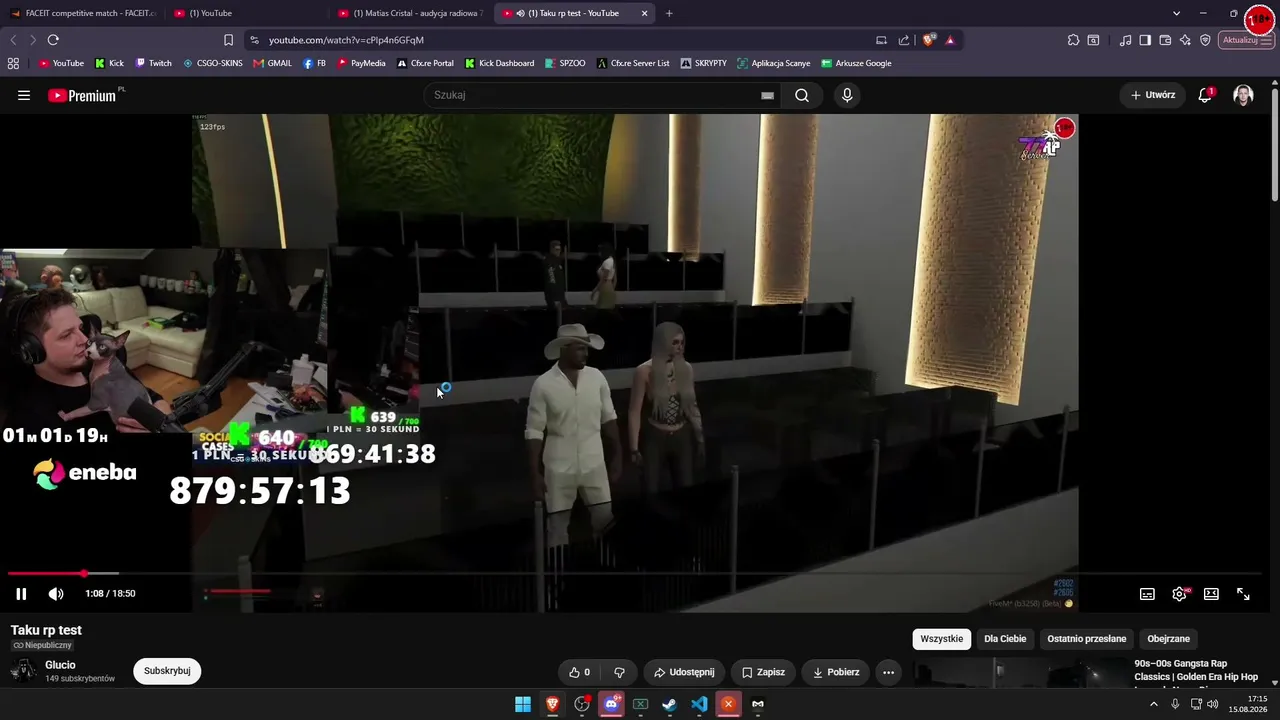Open the Kick bookmark
The height and width of the screenshot is (720, 1280).
pos(109,63)
